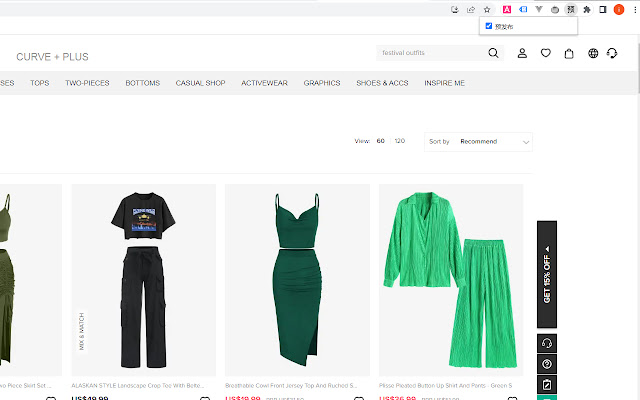Open the wishlist heart icon
The height and width of the screenshot is (400, 640).
point(546,53)
